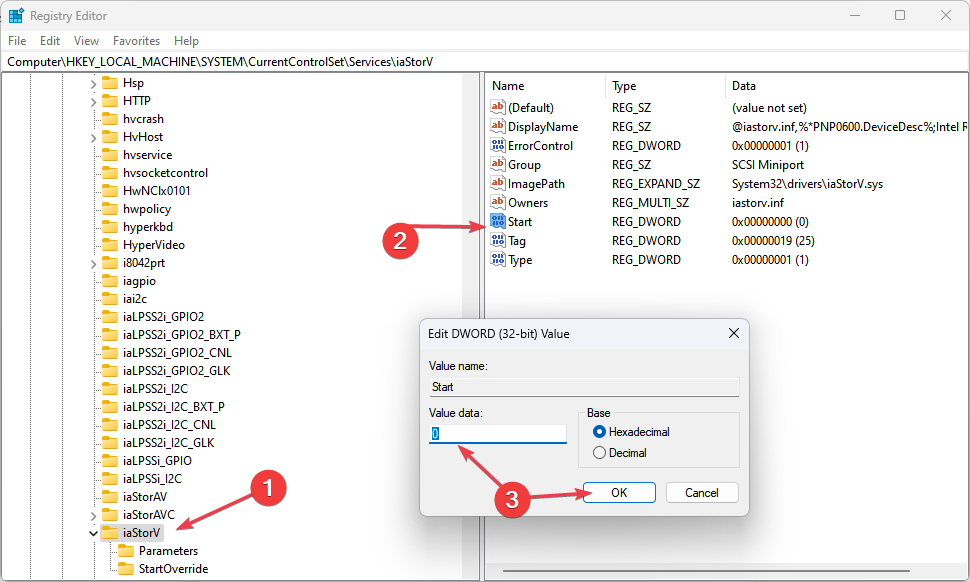The width and height of the screenshot is (970, 582).
Task: Open the View menu
Action: 86,41
